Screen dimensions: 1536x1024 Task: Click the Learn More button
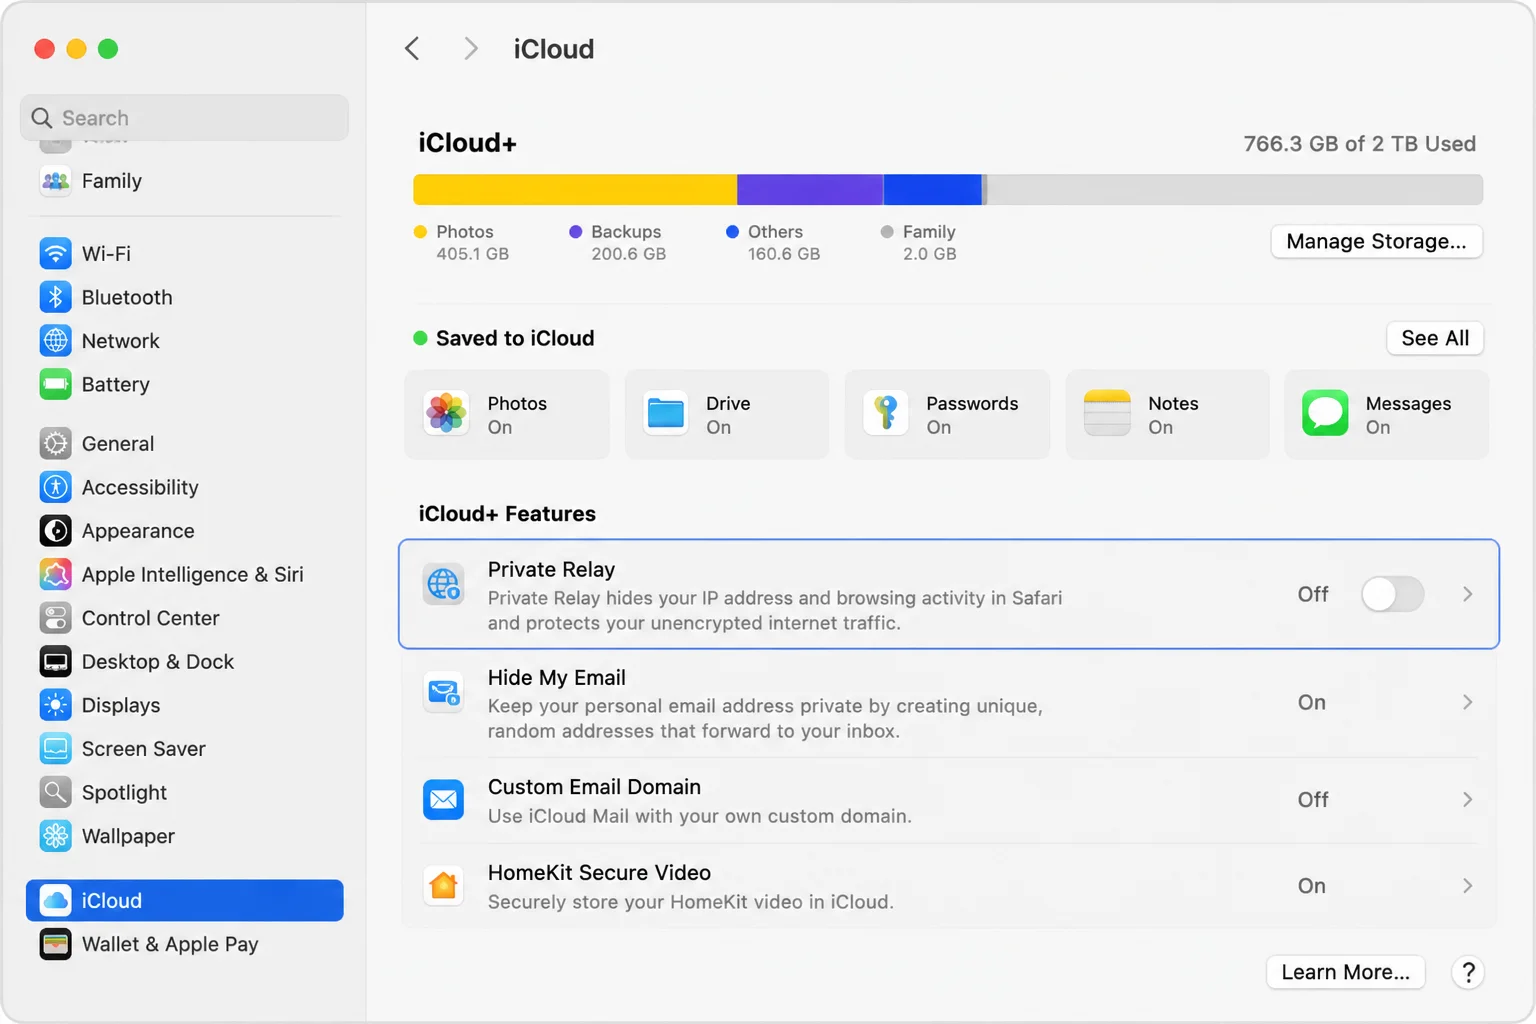1345,972
